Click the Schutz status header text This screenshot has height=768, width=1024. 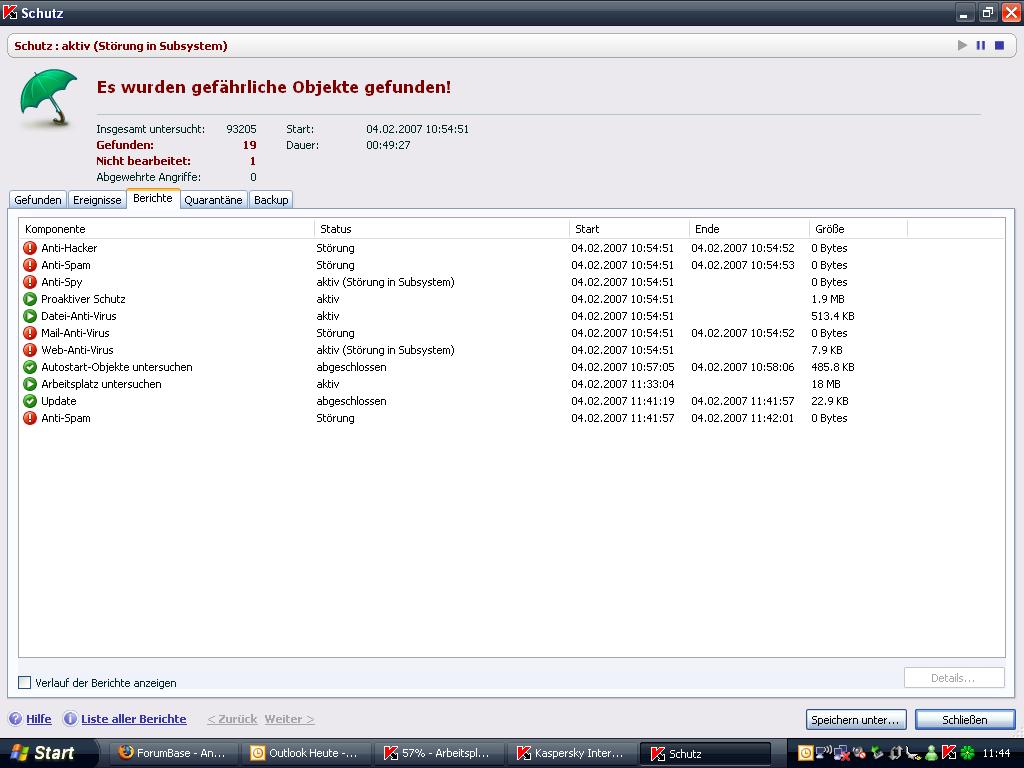pos(121,46)
